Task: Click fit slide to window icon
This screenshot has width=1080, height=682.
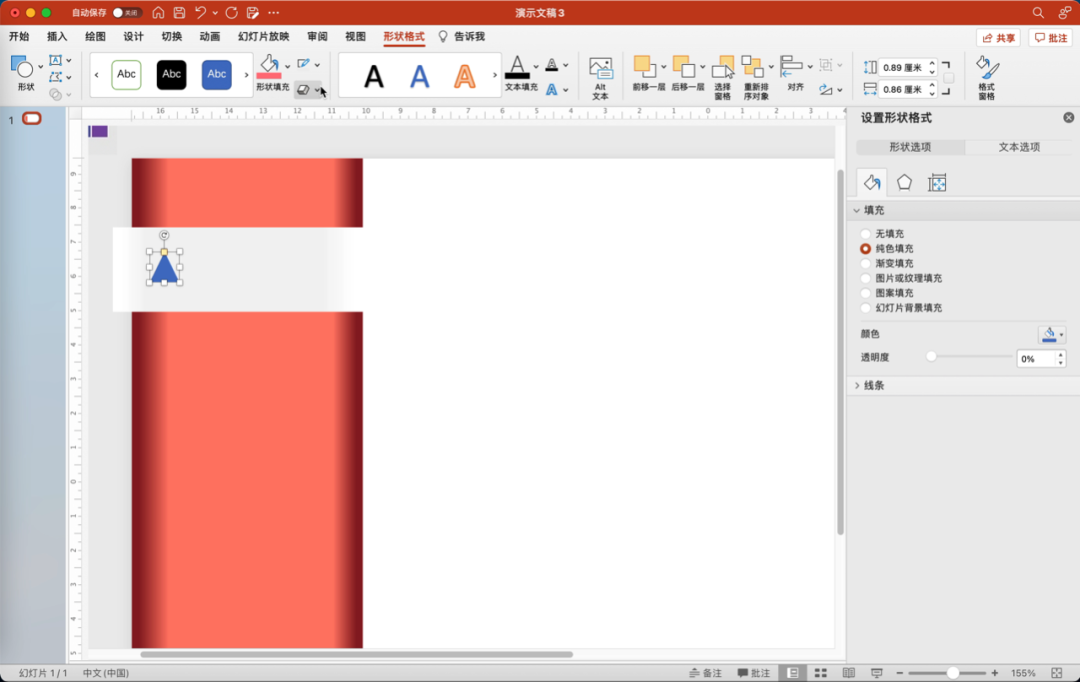Action: pyautogui.click(x=1057, y=673)
